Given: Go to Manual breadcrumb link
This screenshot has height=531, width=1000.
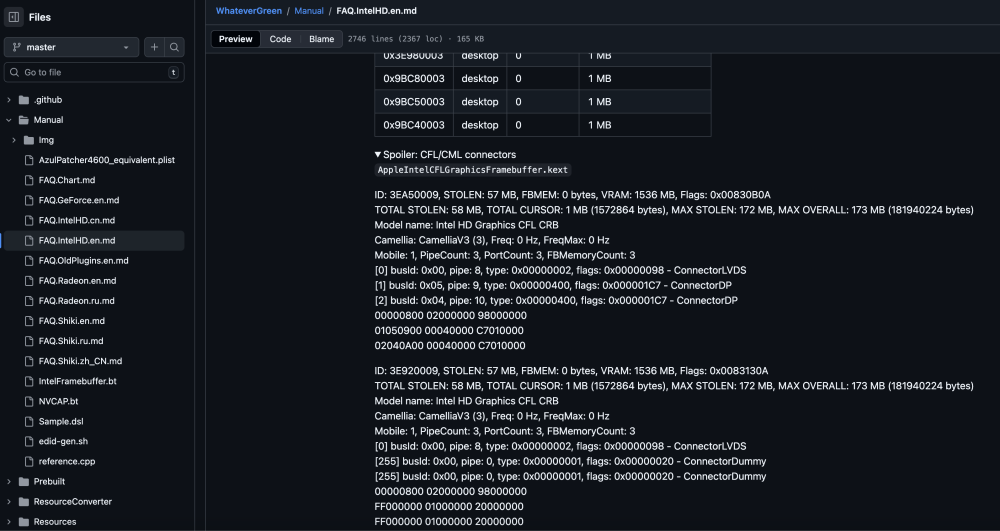Looking at the screenshot, I should click(309, 11).
